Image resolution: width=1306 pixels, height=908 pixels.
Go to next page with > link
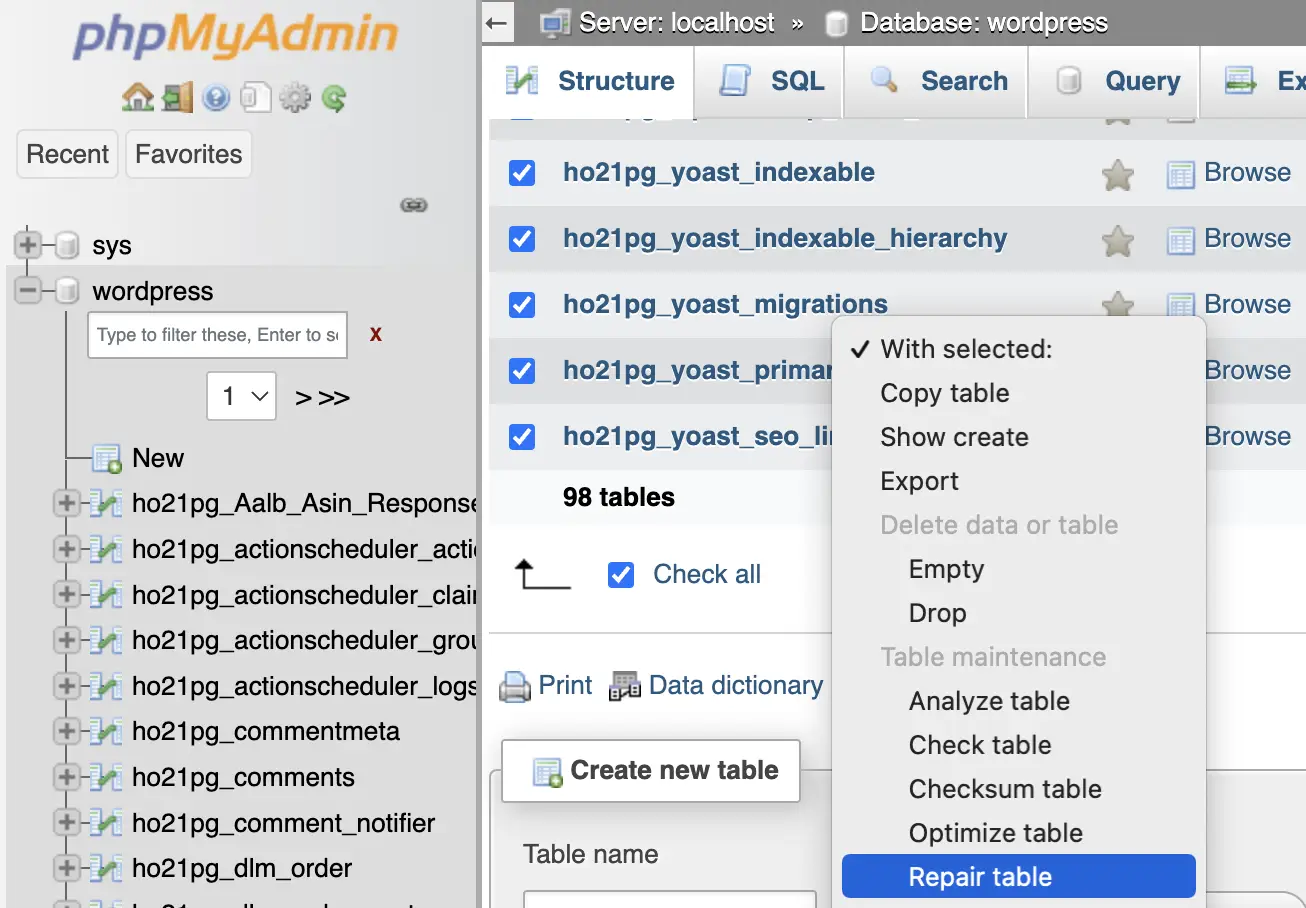(304, 398)
